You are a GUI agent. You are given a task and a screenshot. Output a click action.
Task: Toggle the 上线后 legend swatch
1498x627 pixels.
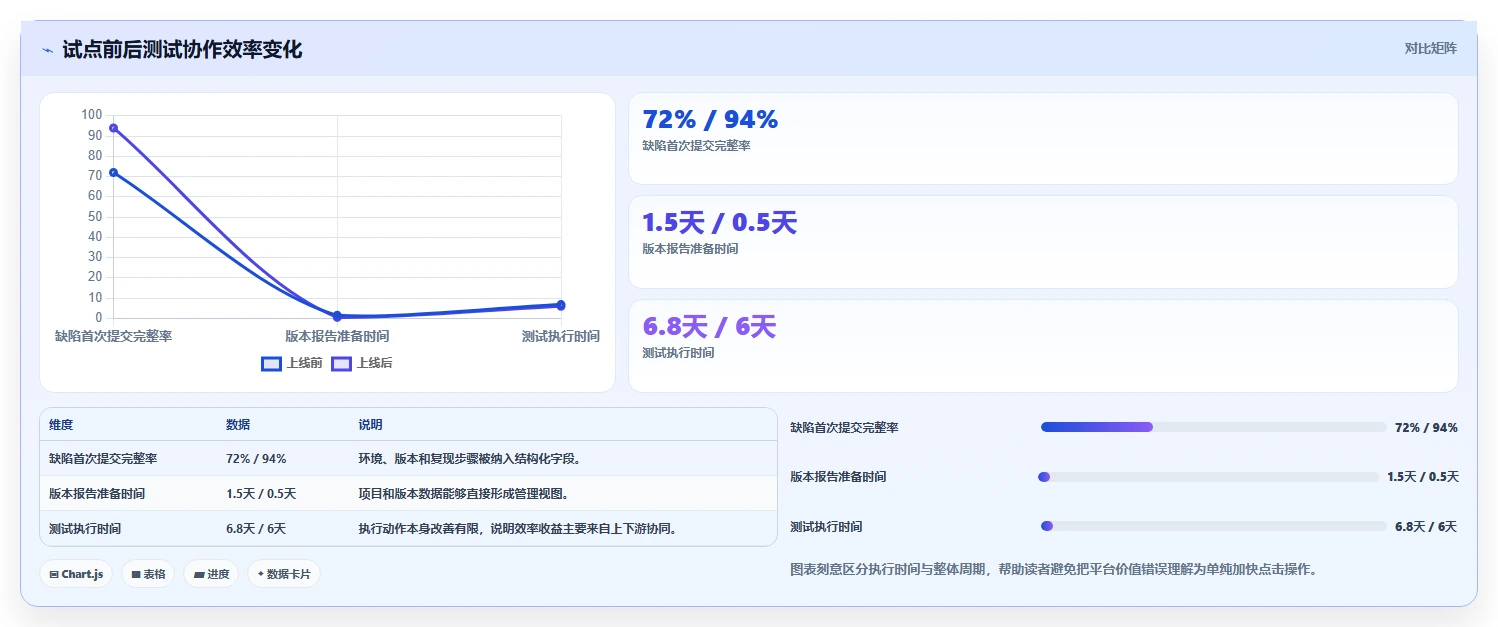pos(341,363)
